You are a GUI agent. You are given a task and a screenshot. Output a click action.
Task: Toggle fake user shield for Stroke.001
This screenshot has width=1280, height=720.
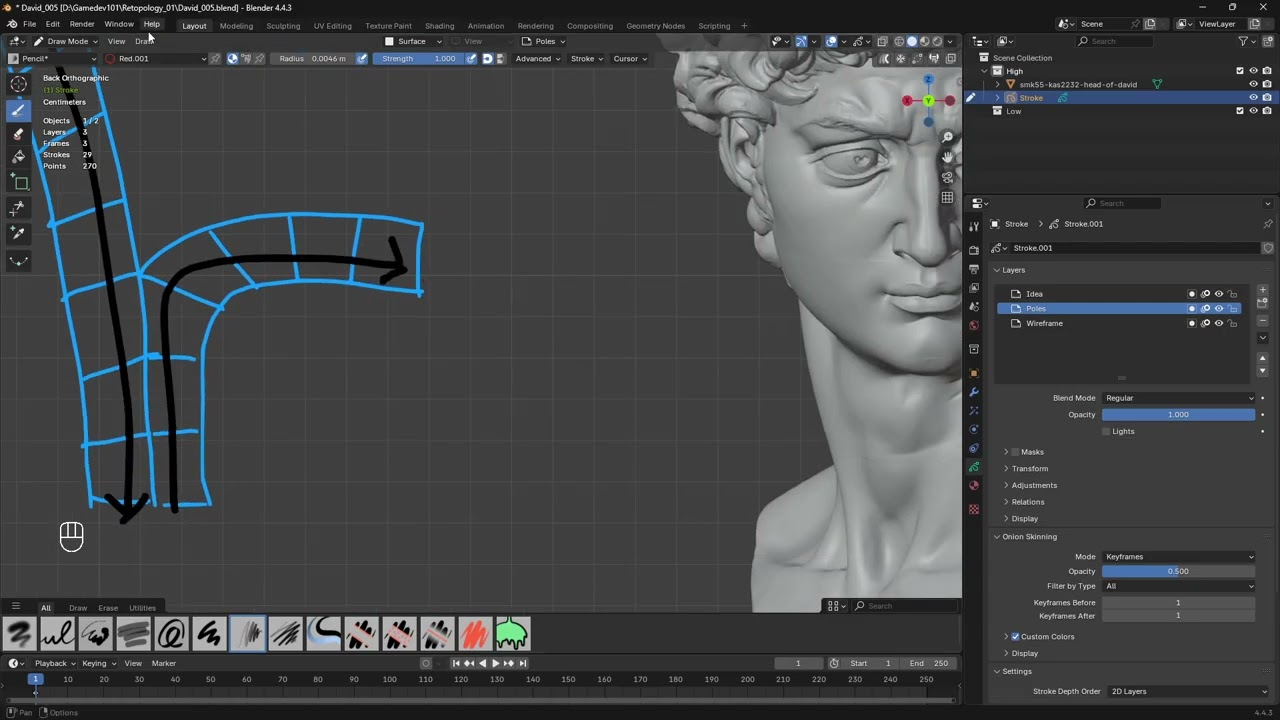[1268, 248]
